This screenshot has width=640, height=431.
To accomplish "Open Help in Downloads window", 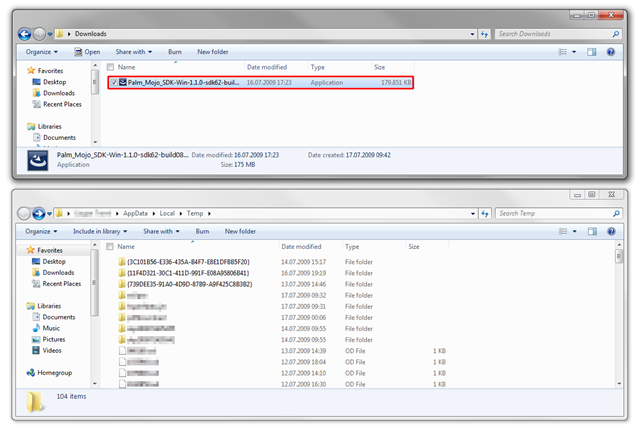I will (x=611, y=52).
